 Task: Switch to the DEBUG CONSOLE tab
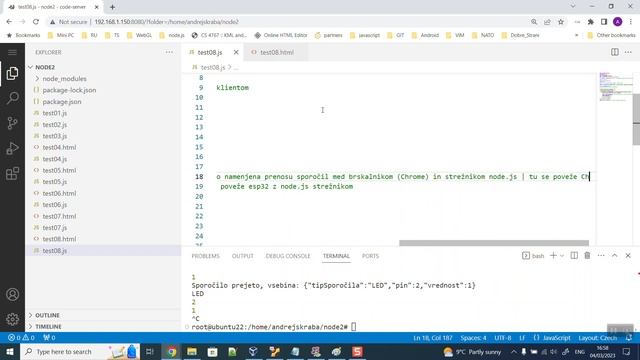(x=288, y=256)
